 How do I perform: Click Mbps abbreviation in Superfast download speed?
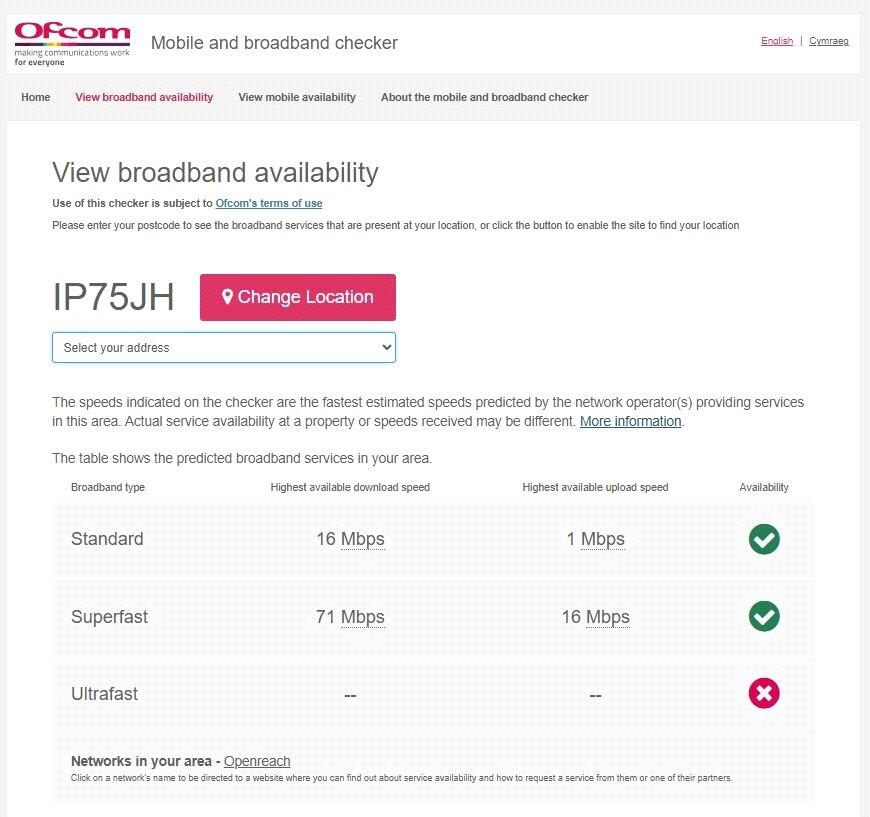[x=362, y=617]
